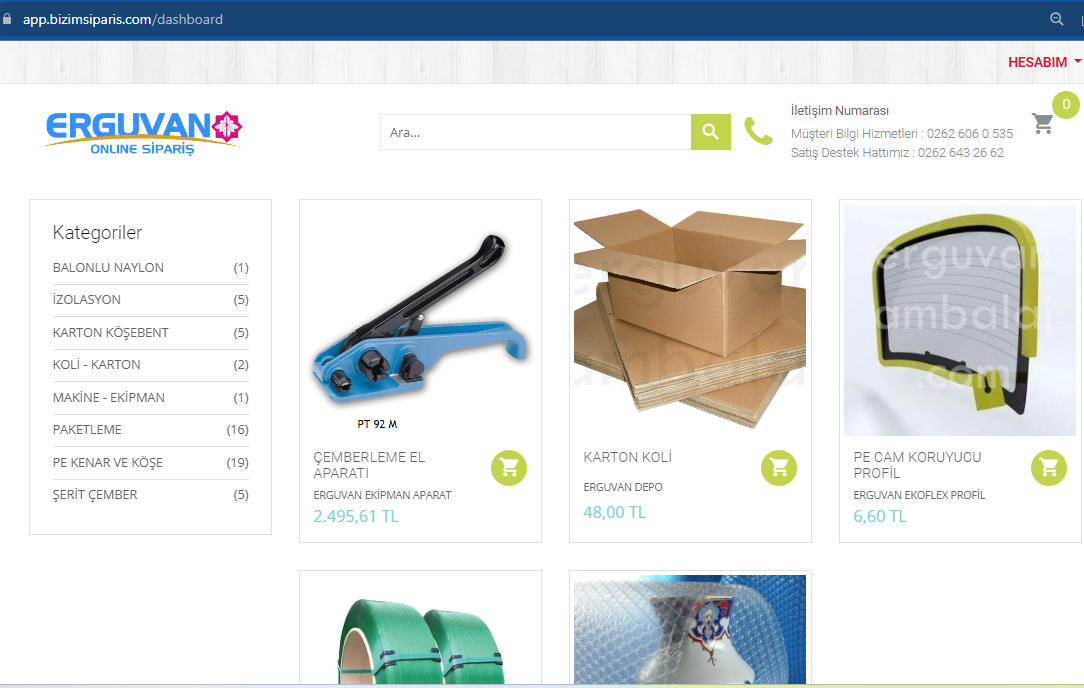Open the strapping hand tool product image

tap(420, 322)
